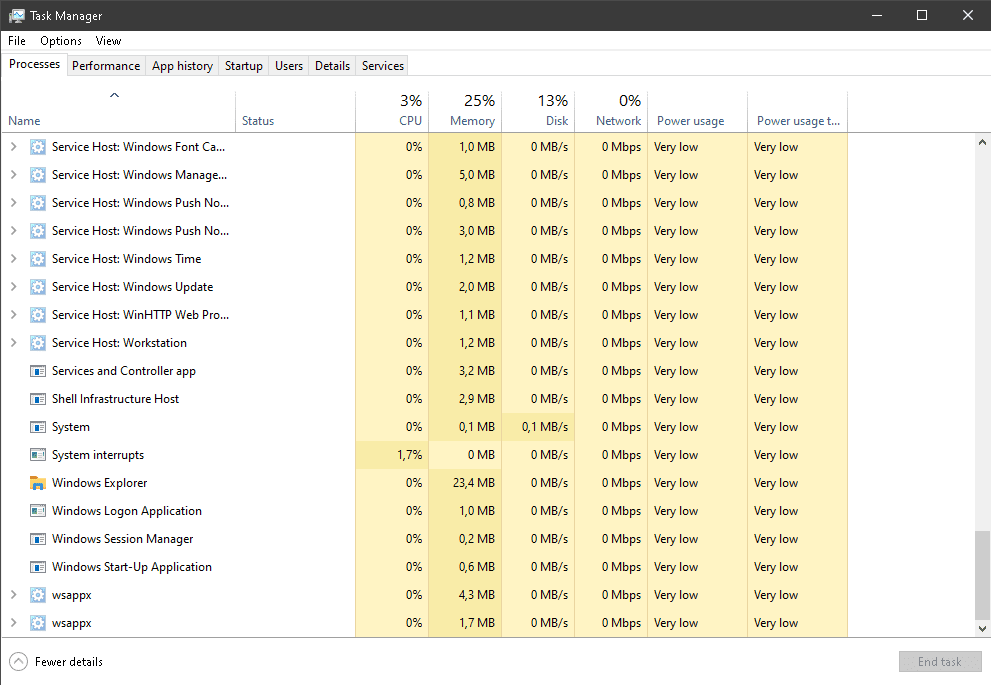Click the Windows Time service gear icon
991x685 pixels.
point(38,259)
